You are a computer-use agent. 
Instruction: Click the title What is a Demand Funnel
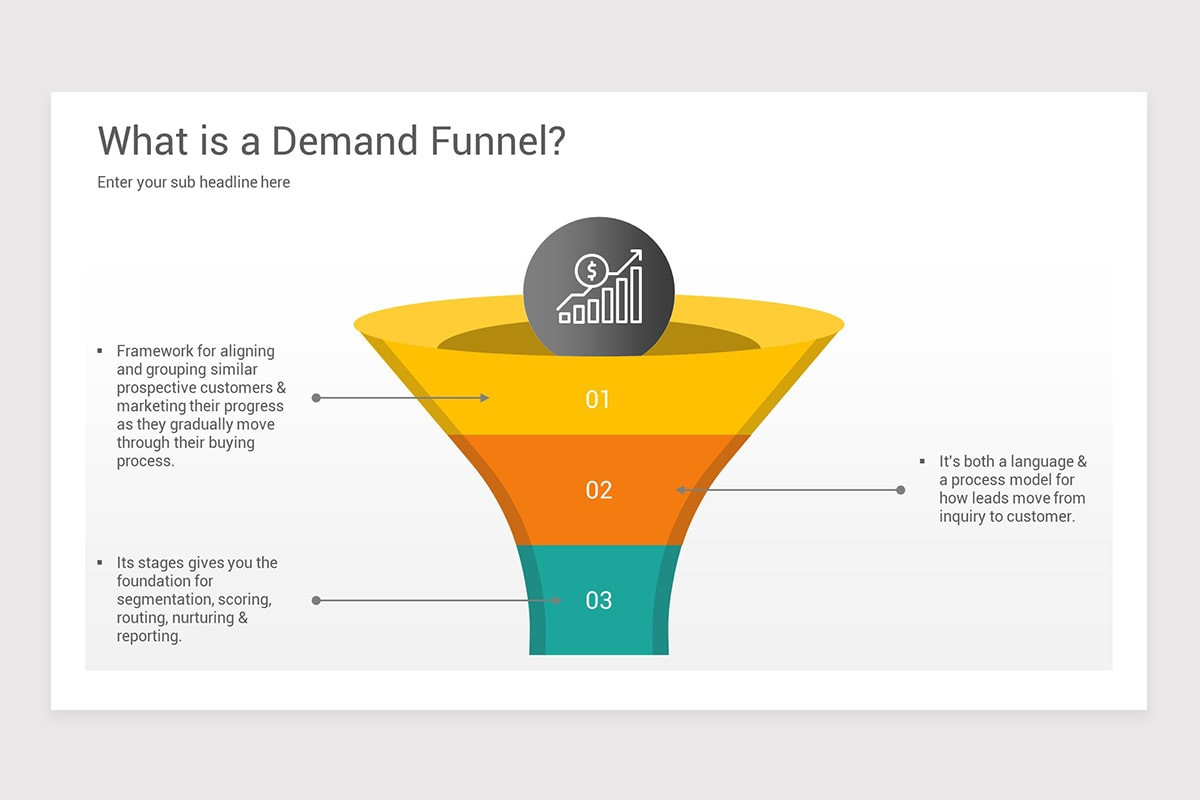(x=330, y=141)
